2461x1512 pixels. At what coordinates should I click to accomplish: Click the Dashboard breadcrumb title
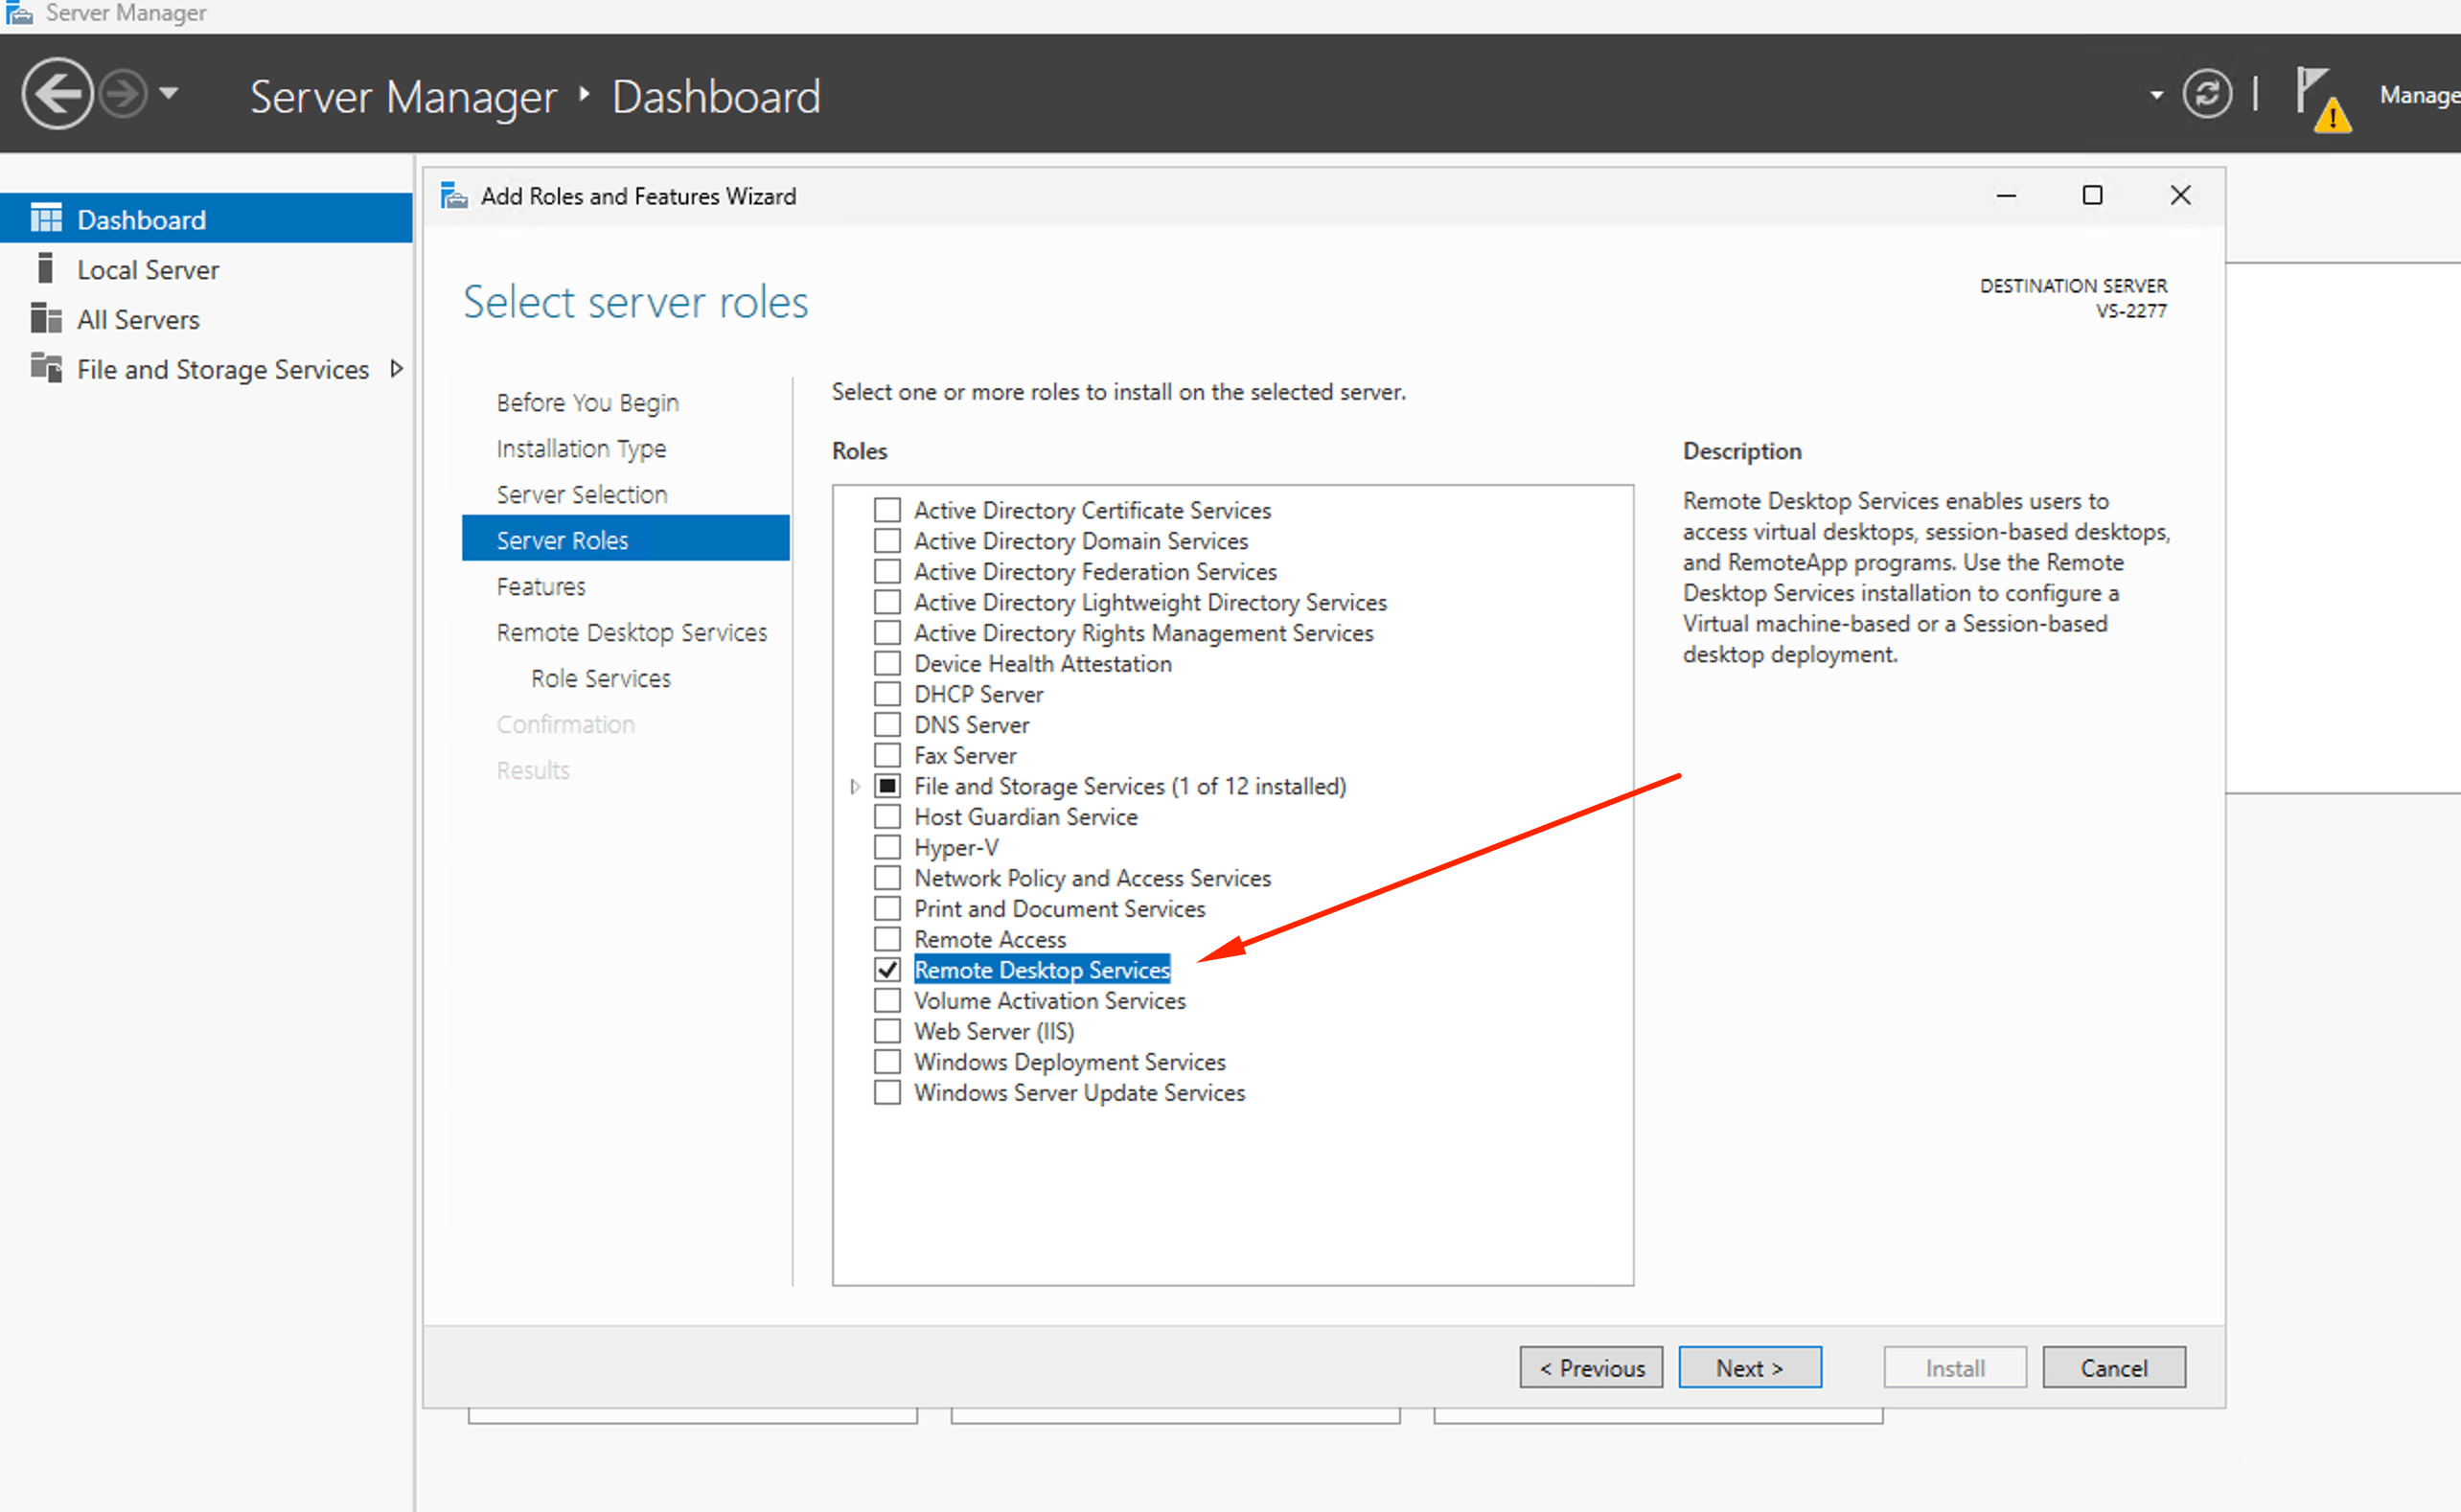click(716, 97)
